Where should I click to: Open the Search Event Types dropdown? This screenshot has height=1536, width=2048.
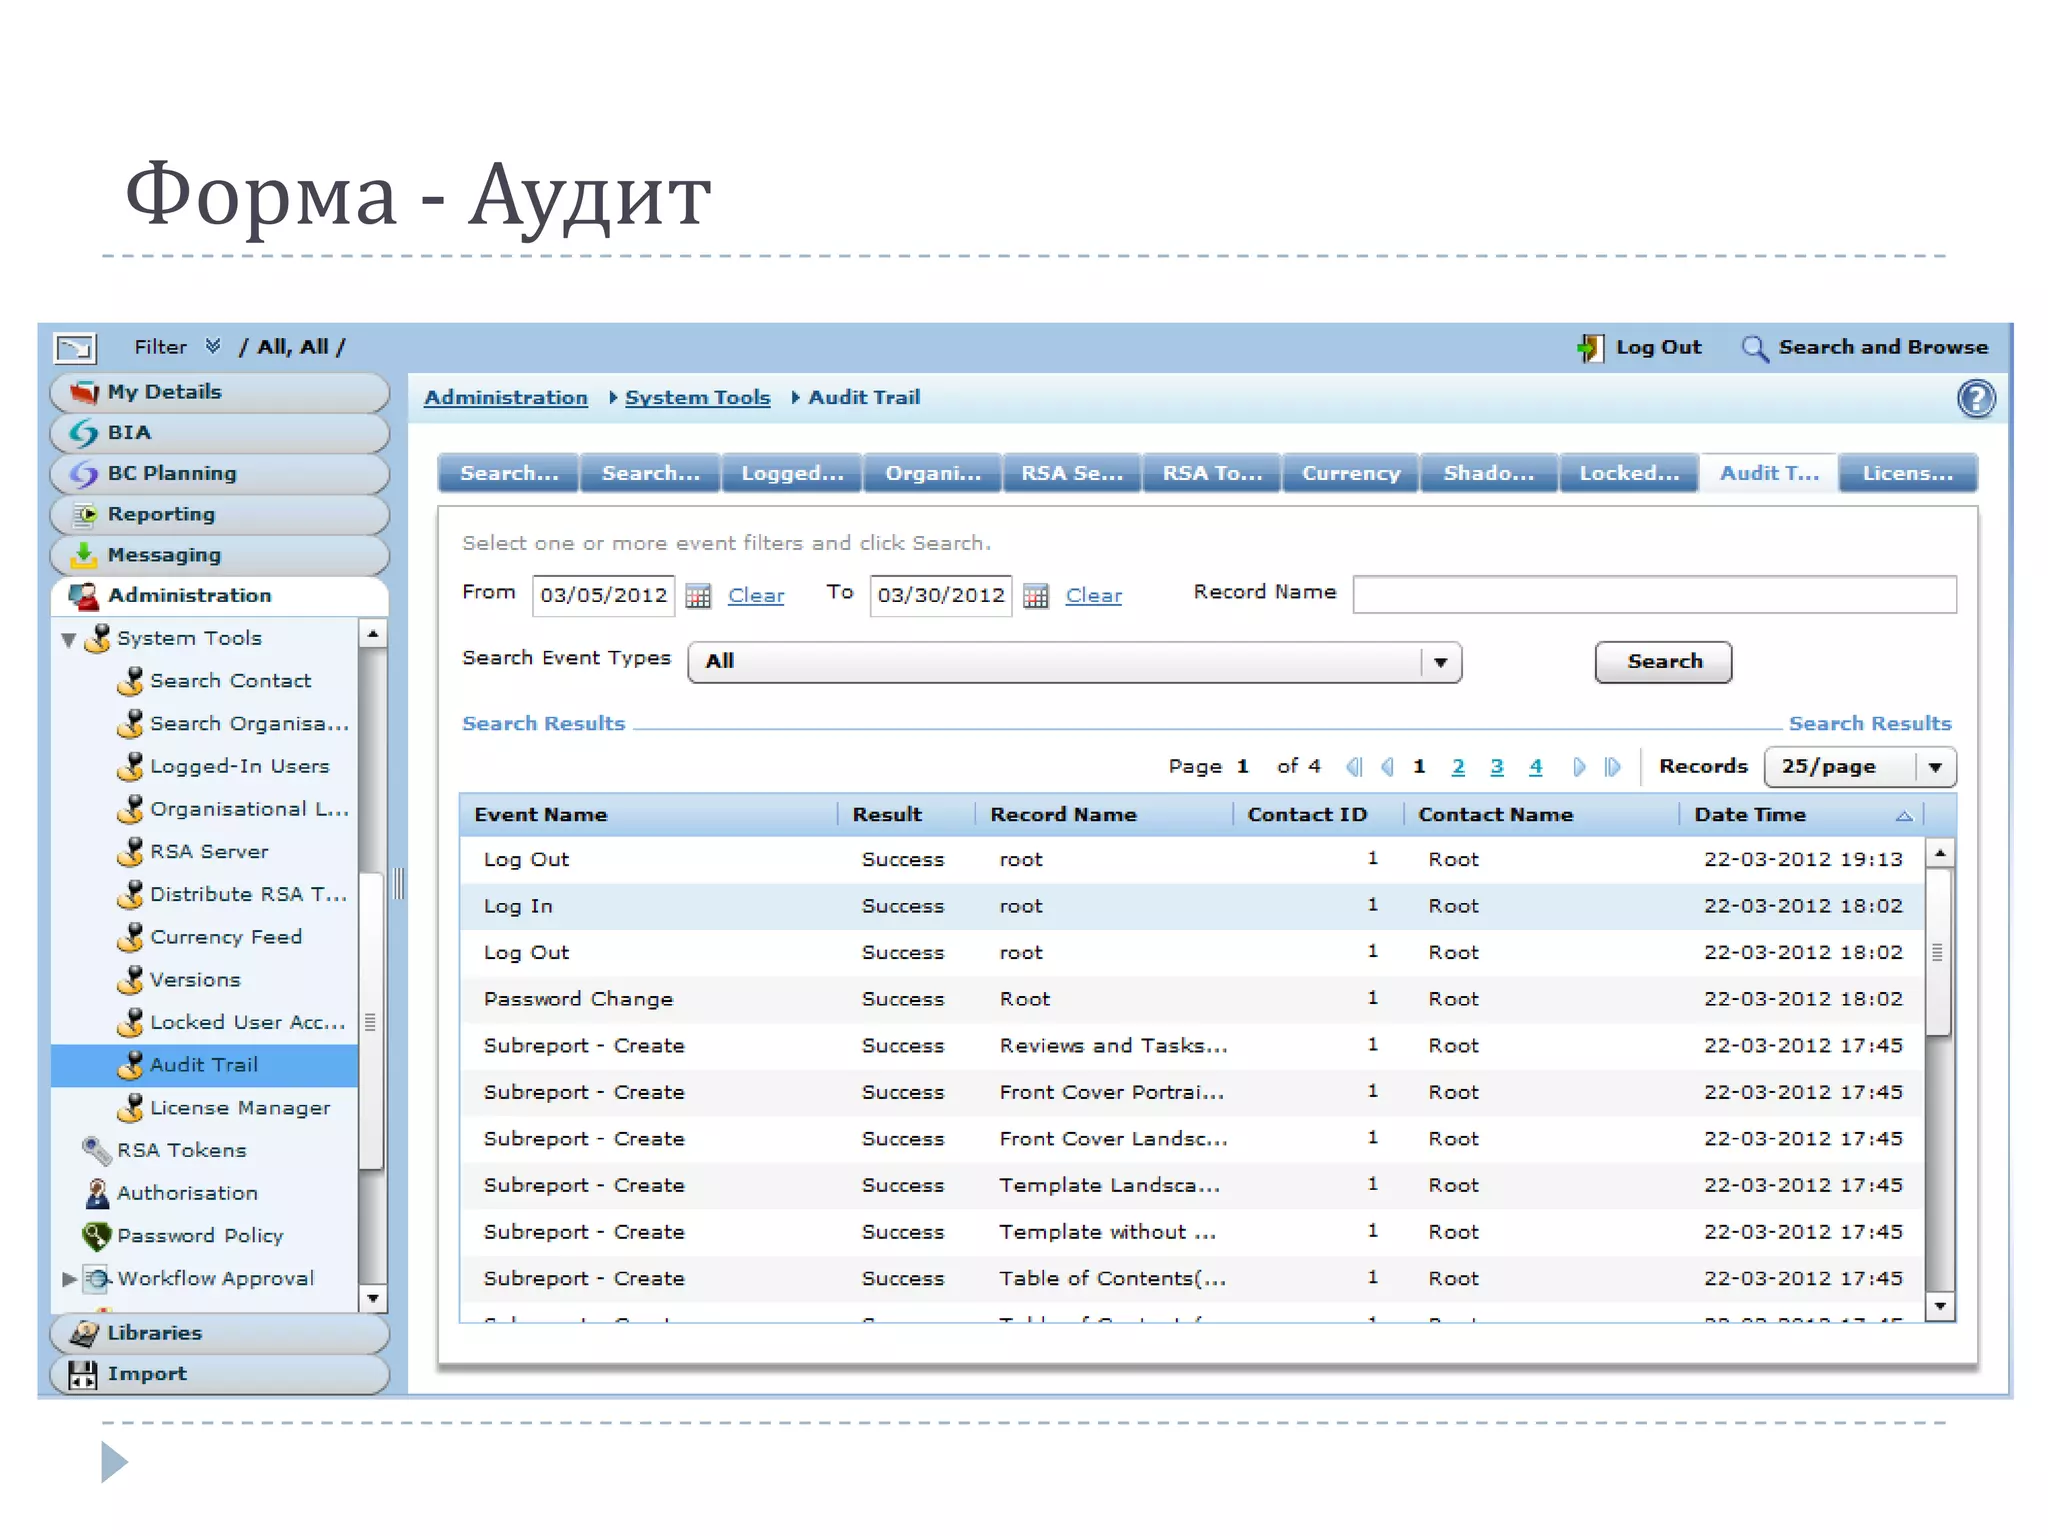click(1440, 662)
